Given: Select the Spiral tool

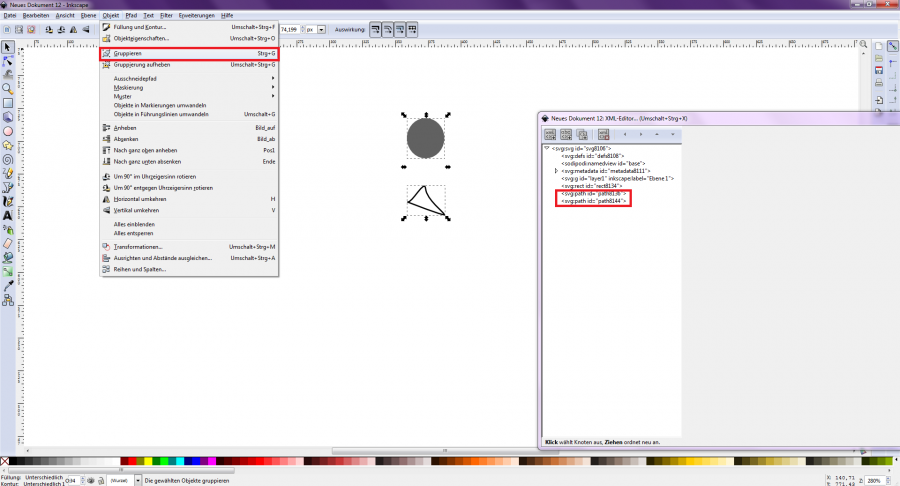Looking at the screenshot, I should click(7, 158).
